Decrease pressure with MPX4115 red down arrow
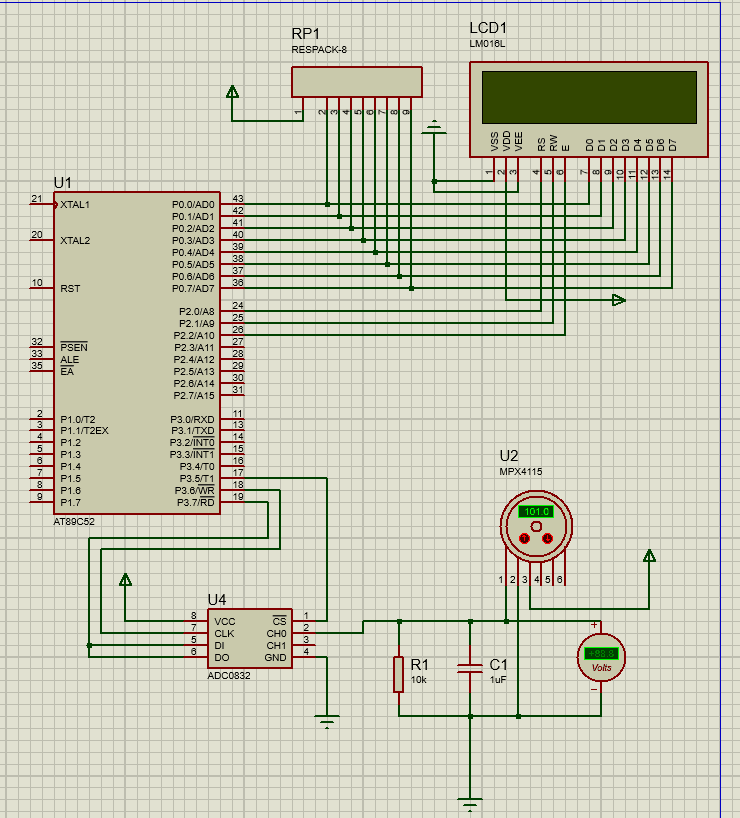Viewport: 740px width, 818px height. coord(547,538)
